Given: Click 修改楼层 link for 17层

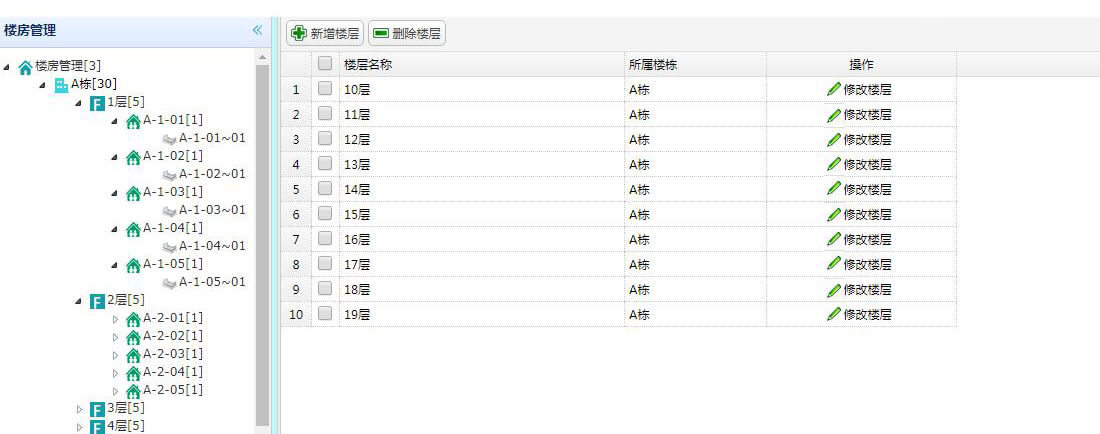Looking at the screenshot, I should (x=867, y=264).
